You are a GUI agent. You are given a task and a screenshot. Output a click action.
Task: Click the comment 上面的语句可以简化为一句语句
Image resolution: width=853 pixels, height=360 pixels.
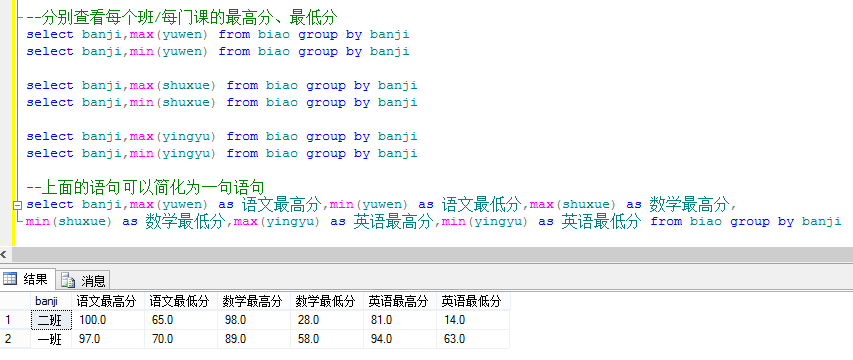pyautogui.click(x=145, y=188)
